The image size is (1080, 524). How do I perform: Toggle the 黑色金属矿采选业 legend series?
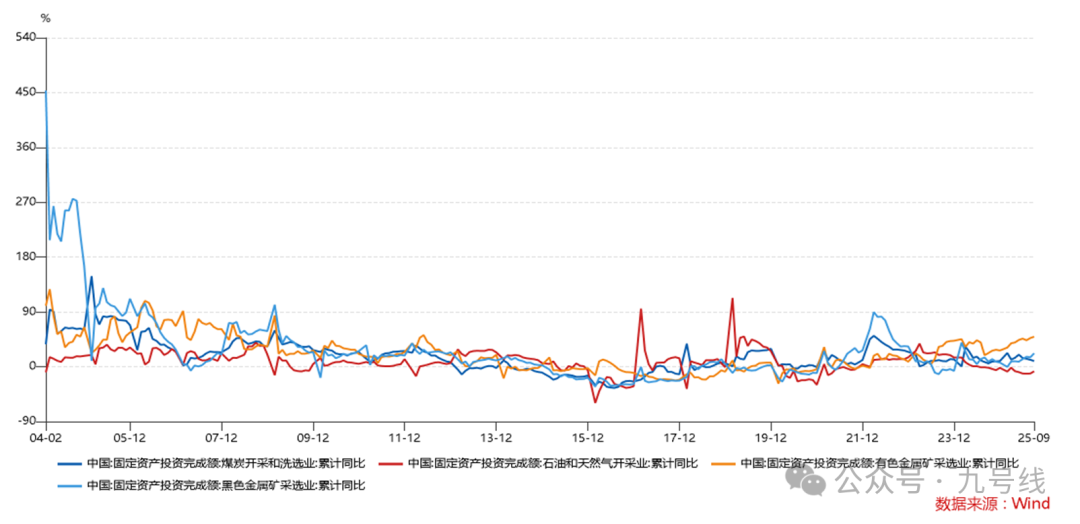(225, 485)
